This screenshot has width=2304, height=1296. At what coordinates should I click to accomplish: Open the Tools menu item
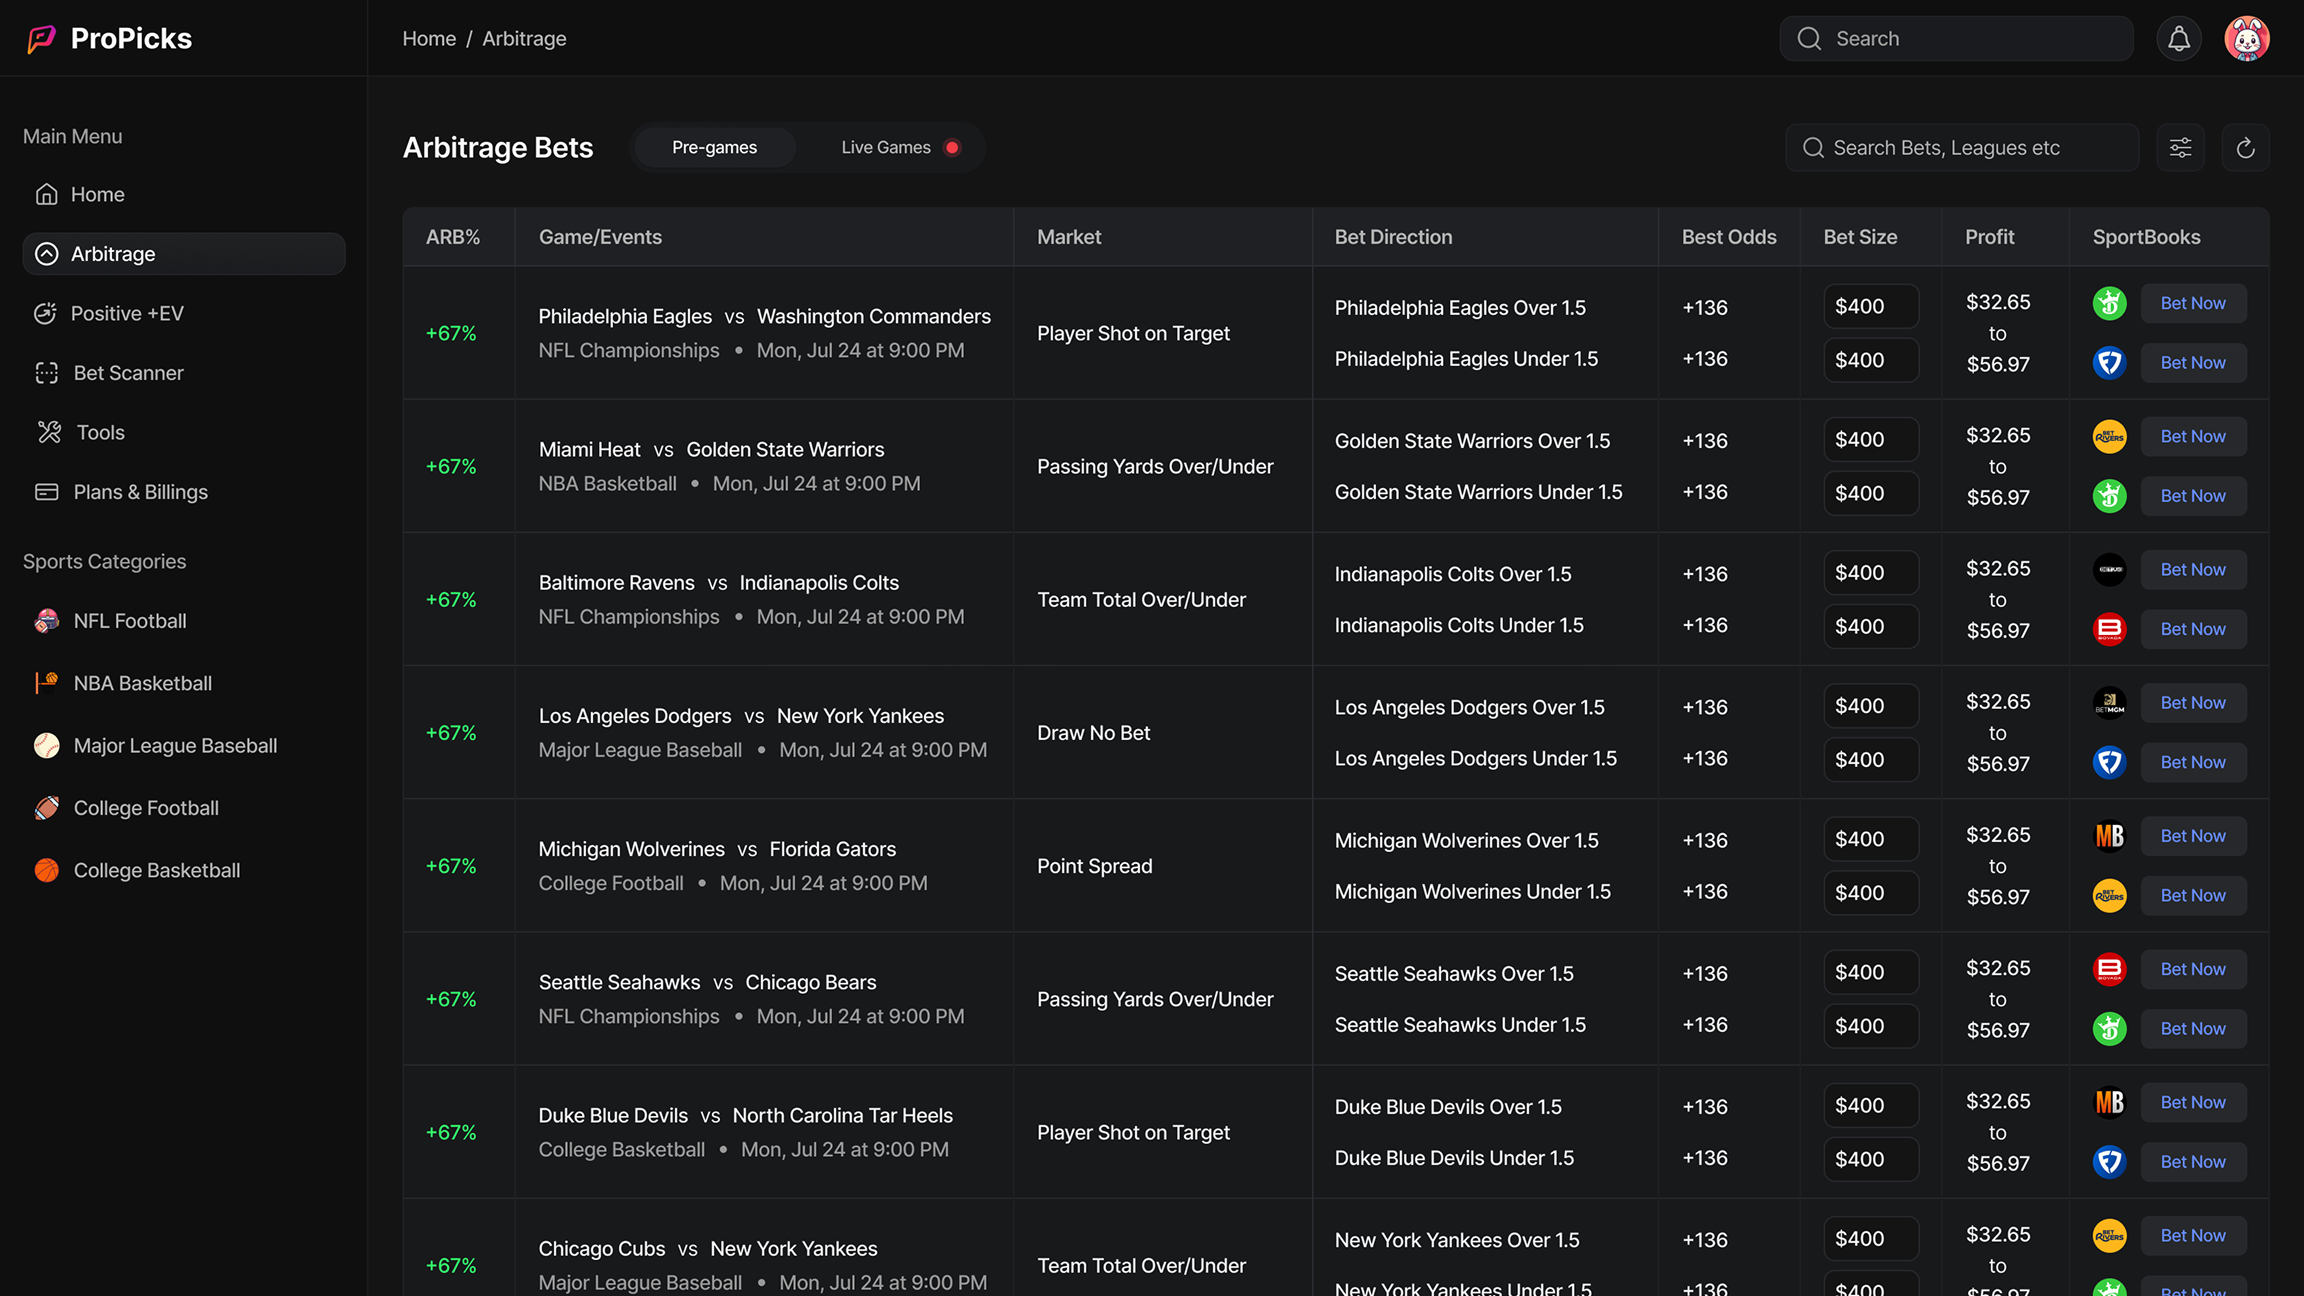tap(100, 432)
